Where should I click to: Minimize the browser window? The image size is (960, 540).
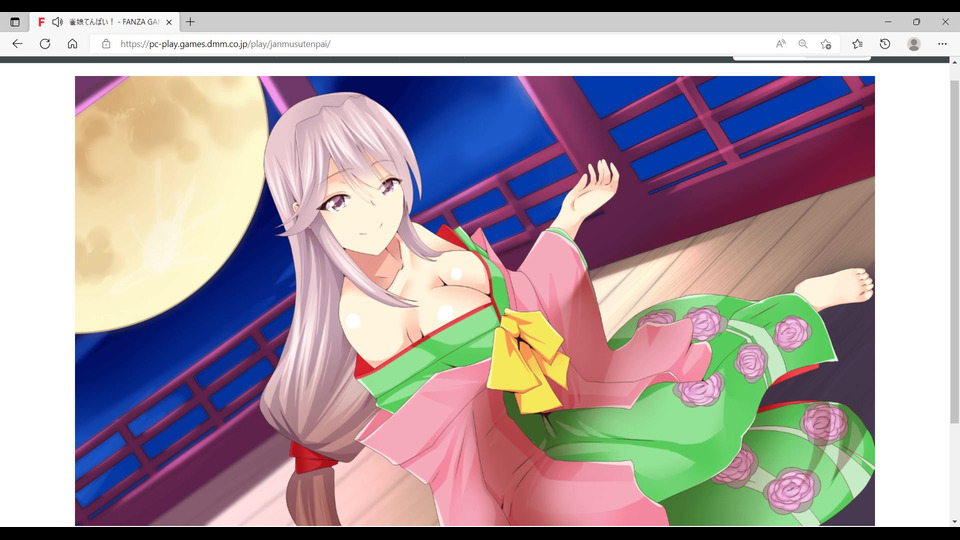click(888, 22)
